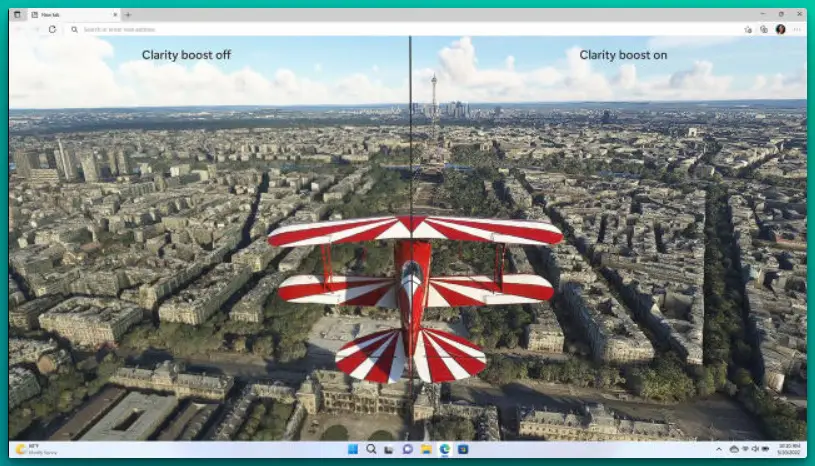Open the battery tray icon
The height and width of the screenshot is (466, 815).
[x=765, y=449]
